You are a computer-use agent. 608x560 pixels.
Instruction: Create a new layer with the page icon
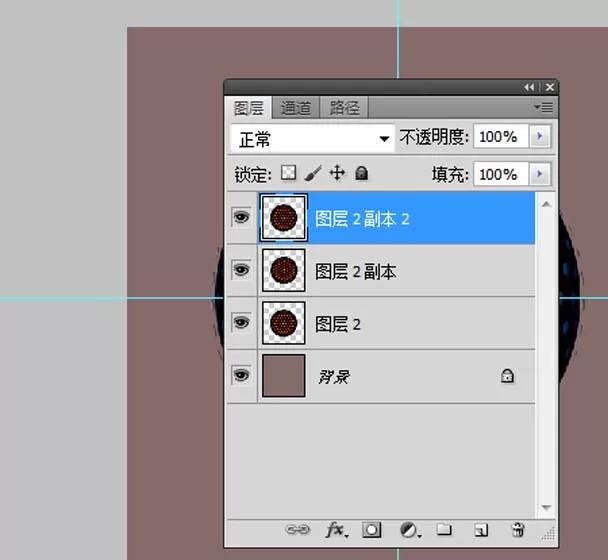point(481,530)
